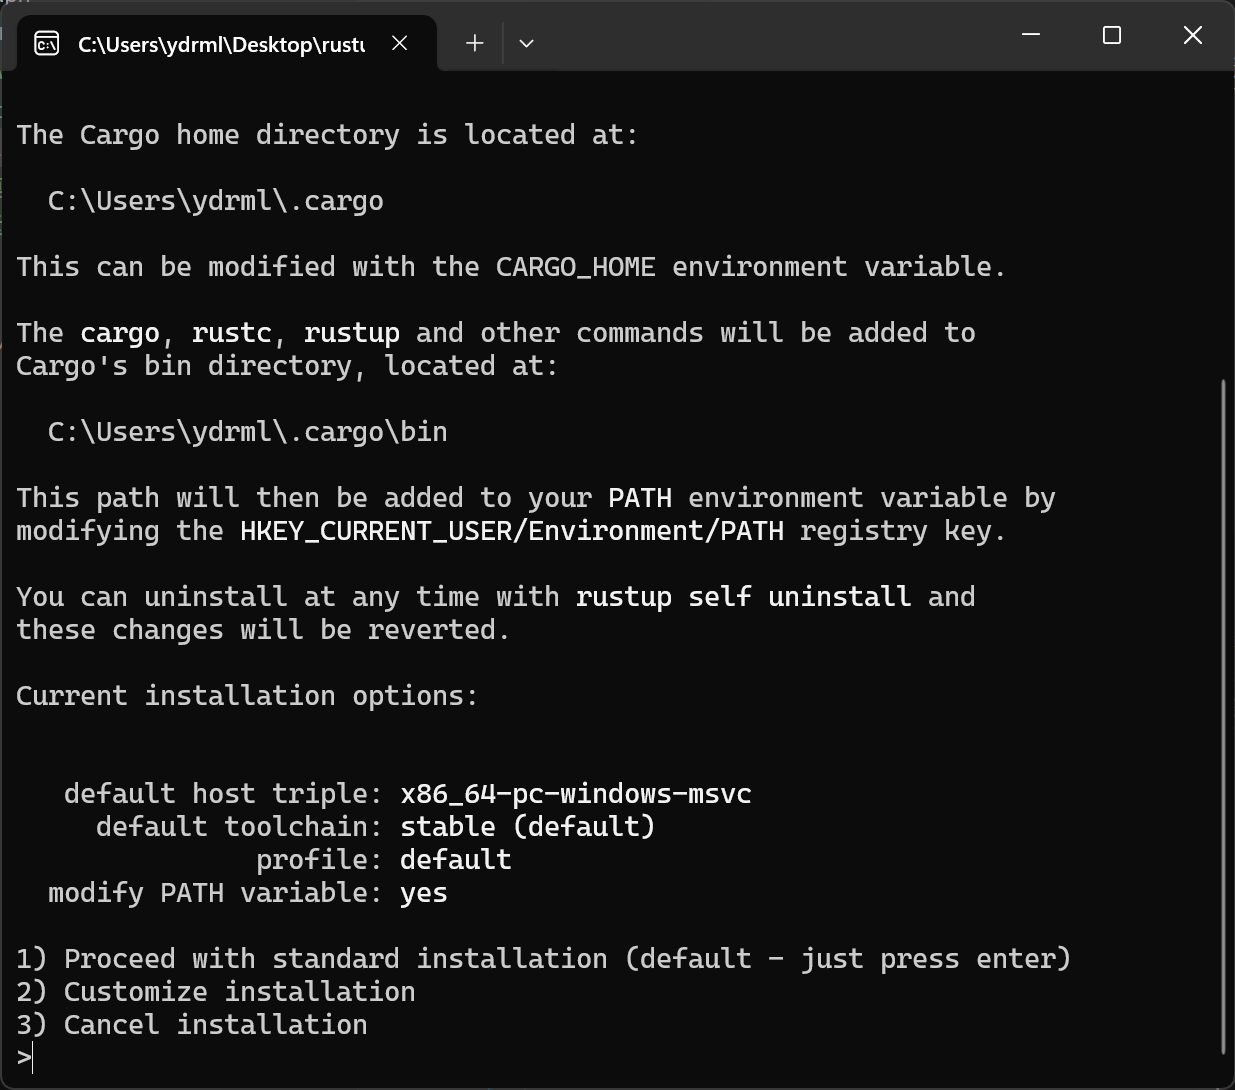Close the rustup terminal tab
The image size is (1235, 1090).
click(x=399, y=43)
